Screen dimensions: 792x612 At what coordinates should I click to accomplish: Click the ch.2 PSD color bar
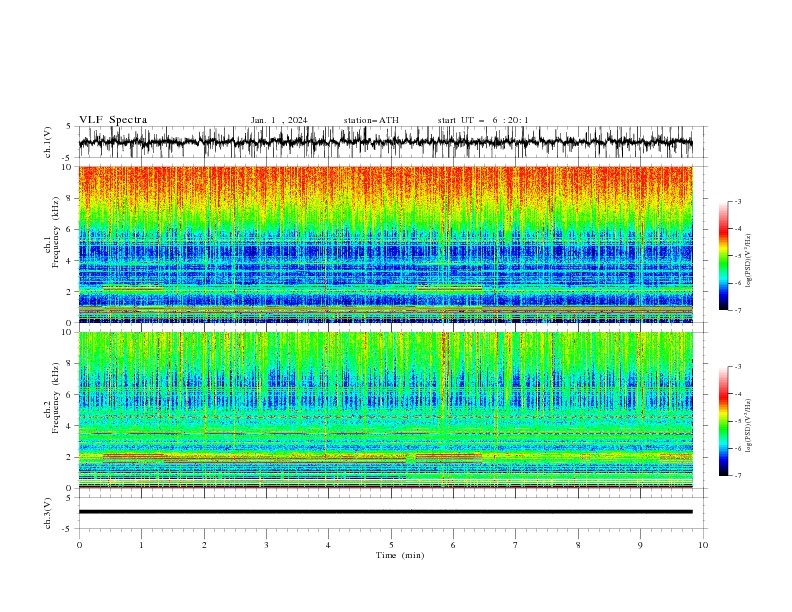[x=723, y=421]
